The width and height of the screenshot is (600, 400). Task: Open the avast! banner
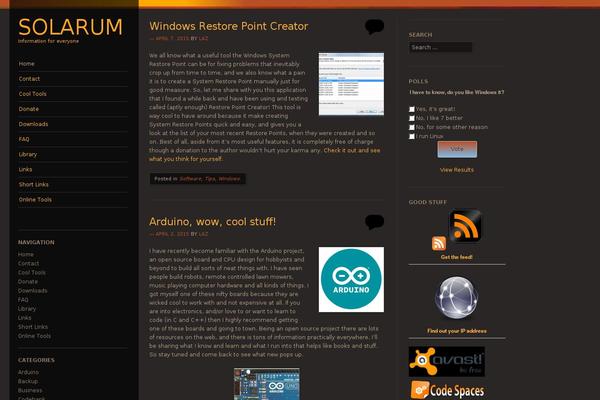[447, 361]
